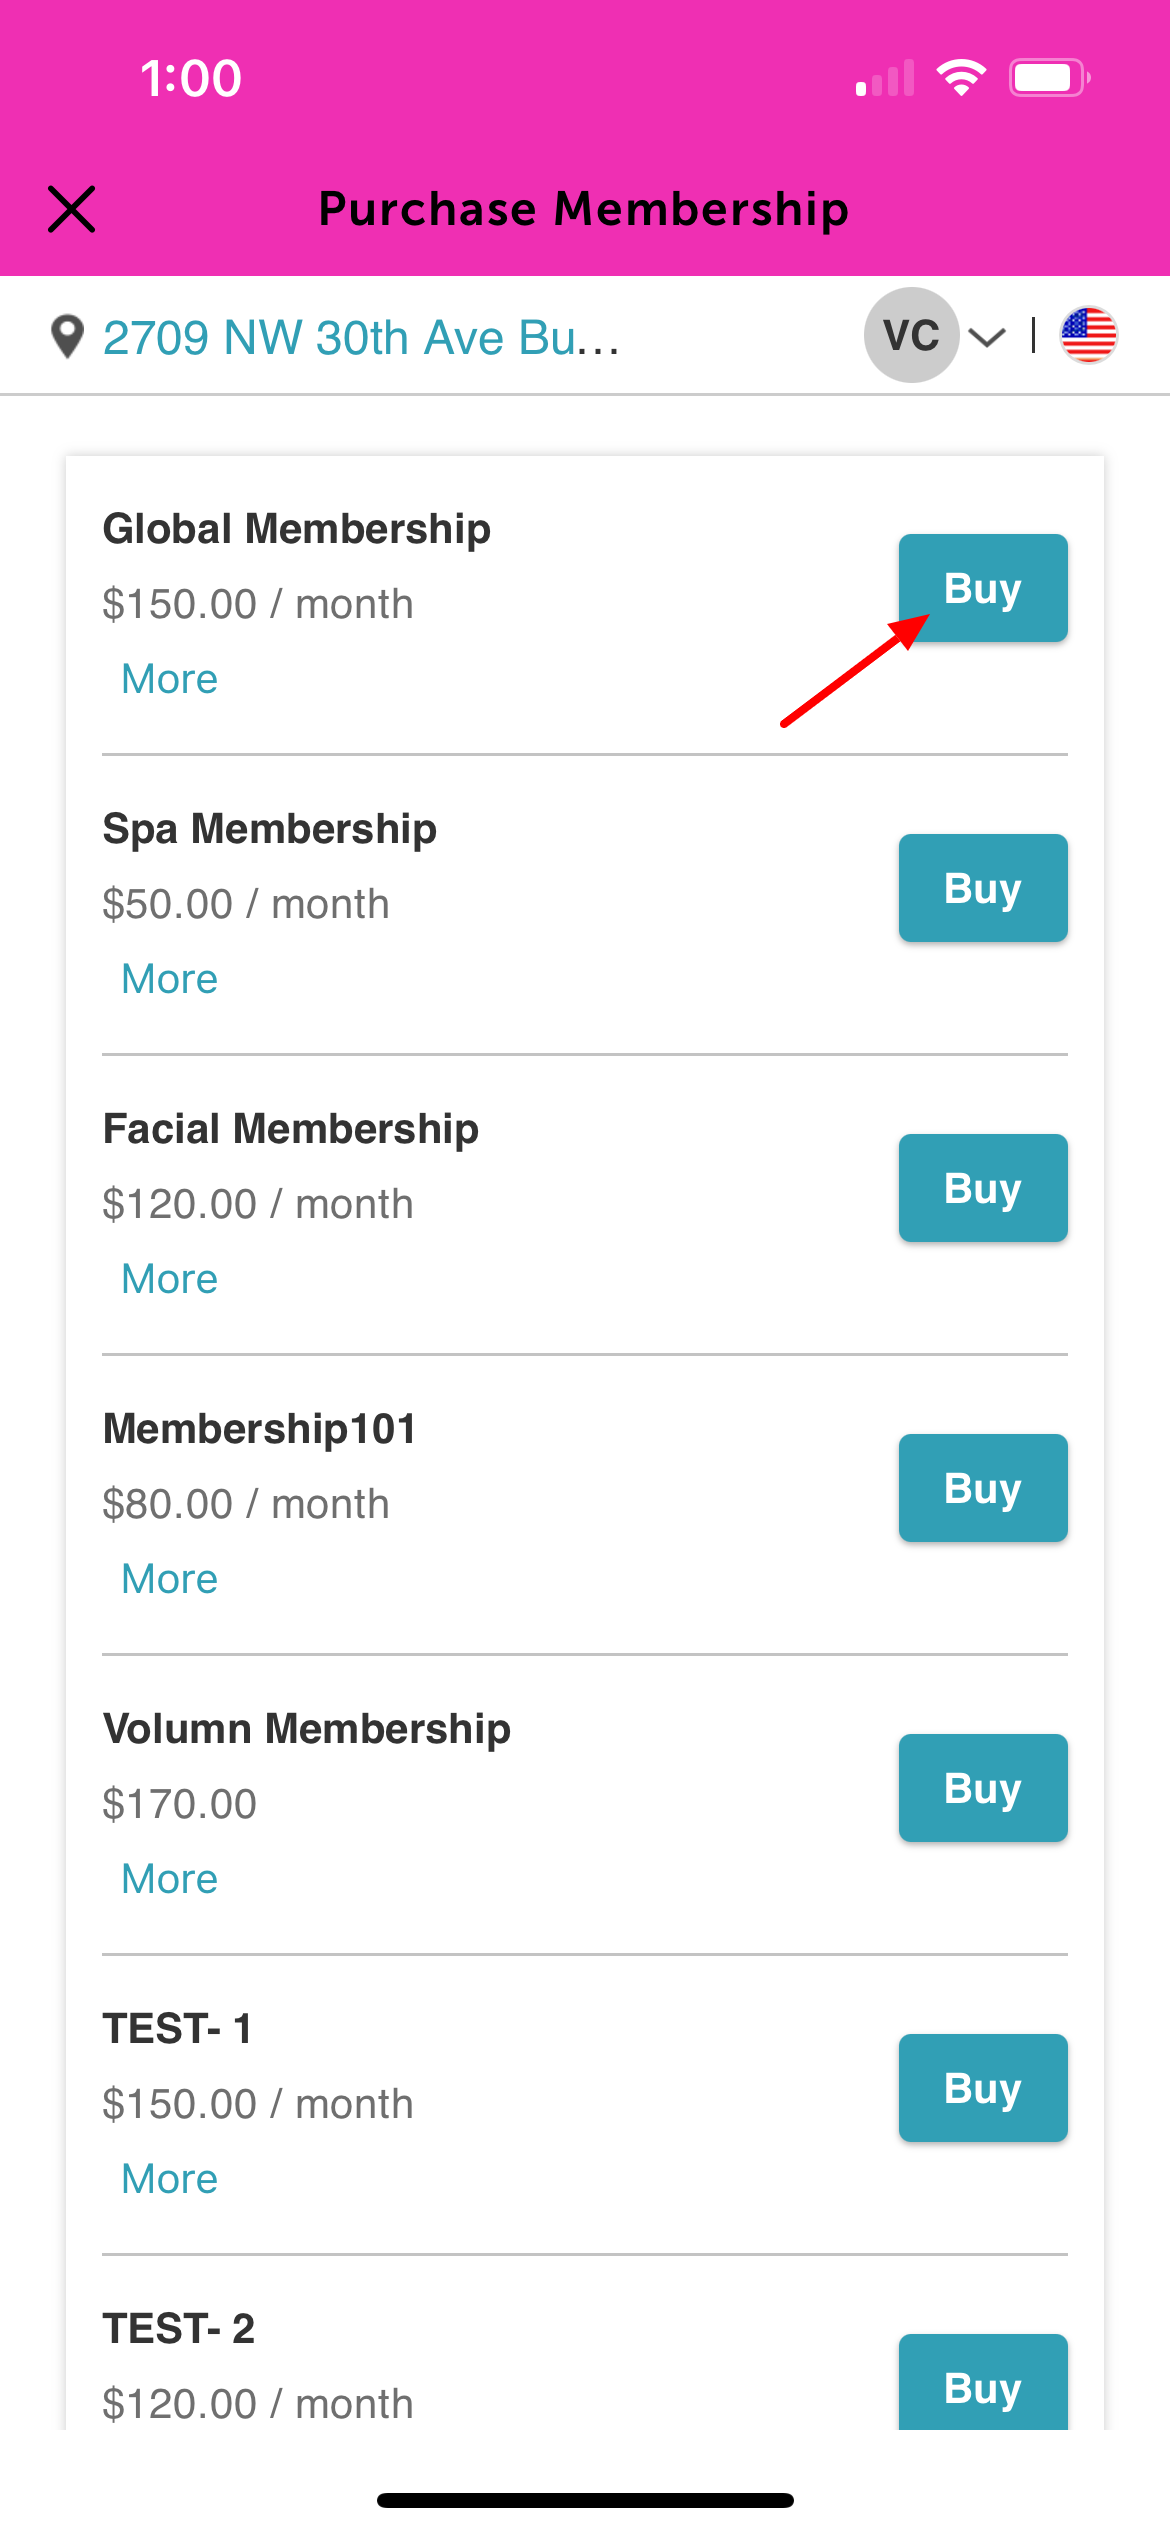Image resolution: width=1170 pixels, height=2532 pixels.
Task: Expand More under Spa Membership
Action: [169, 979]
